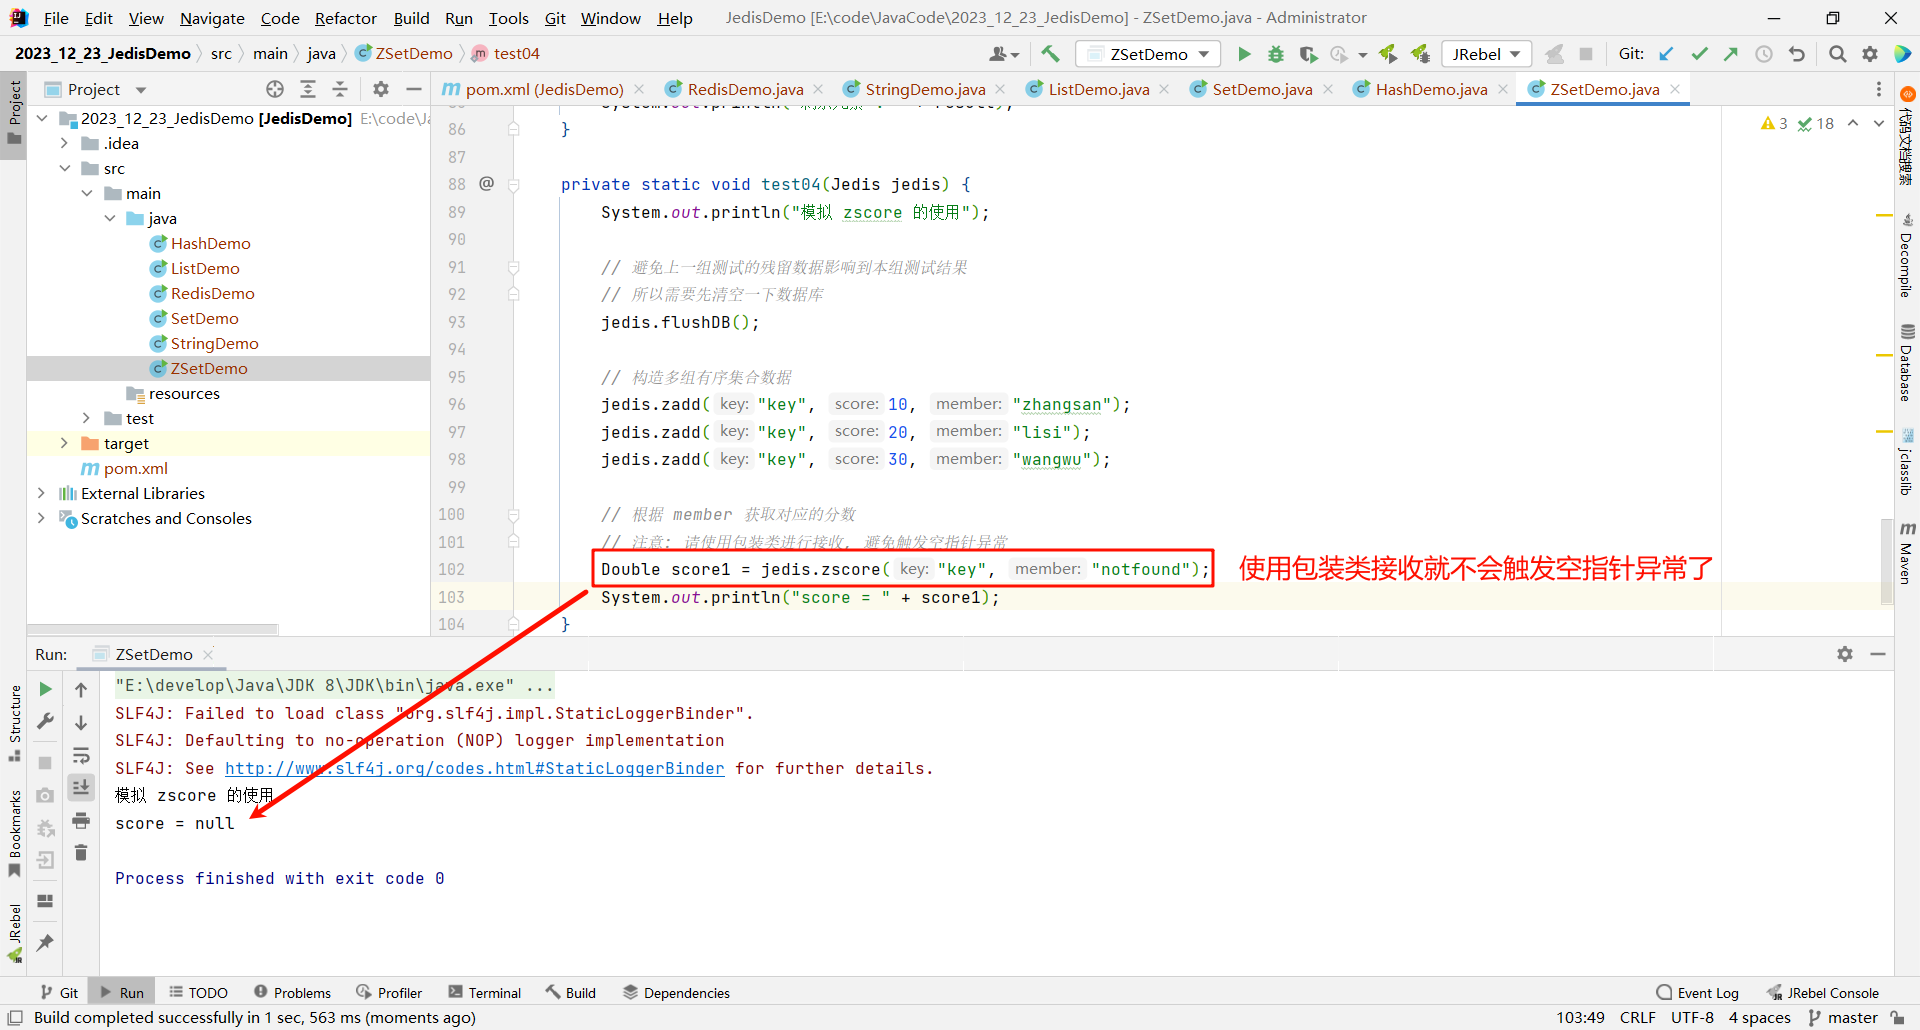Open the Profiler tool window
1920x1030 pixels.
click(389, 992)
